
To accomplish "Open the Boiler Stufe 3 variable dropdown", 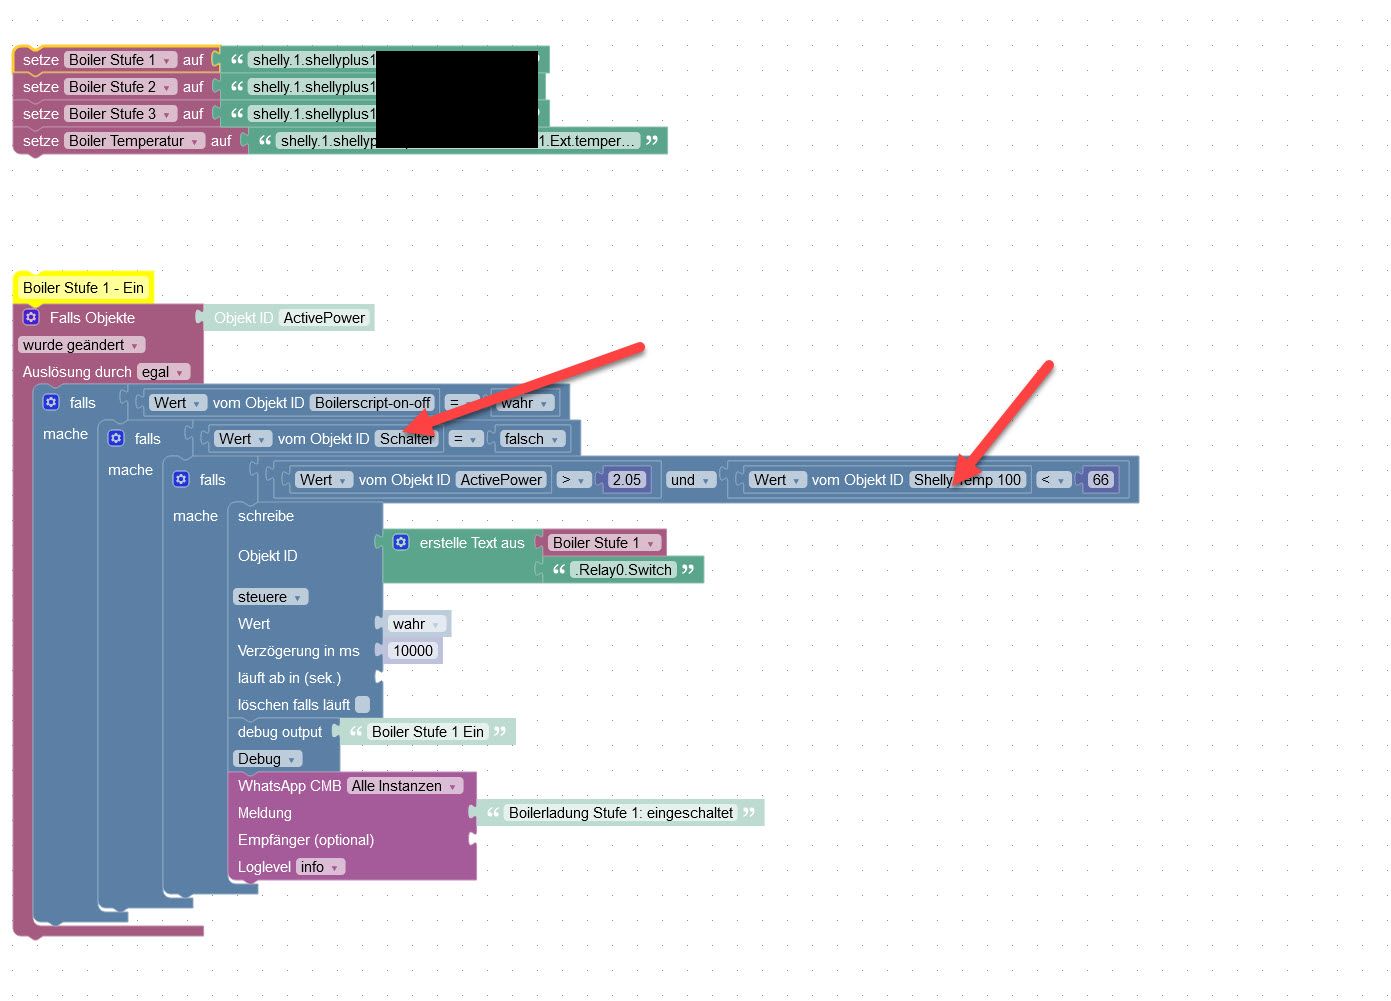I will [121, 114].
